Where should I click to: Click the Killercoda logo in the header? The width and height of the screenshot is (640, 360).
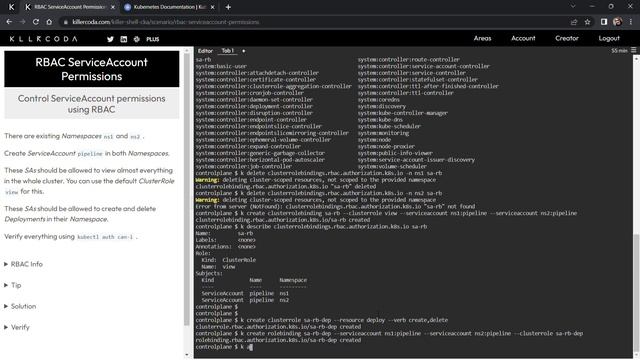[43, 39]
